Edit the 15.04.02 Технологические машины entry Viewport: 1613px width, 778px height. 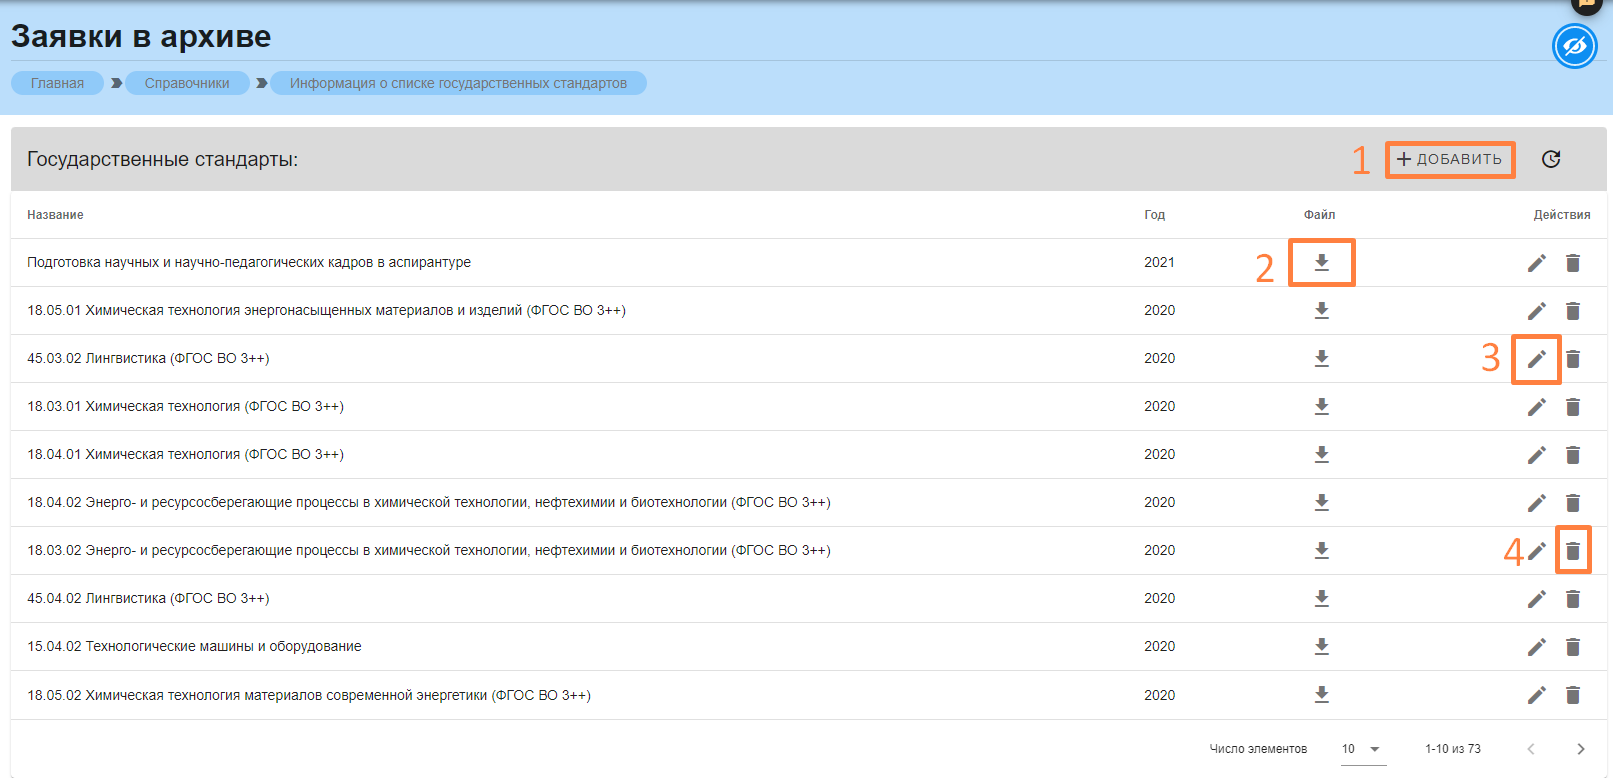(x=1536, y=647)
